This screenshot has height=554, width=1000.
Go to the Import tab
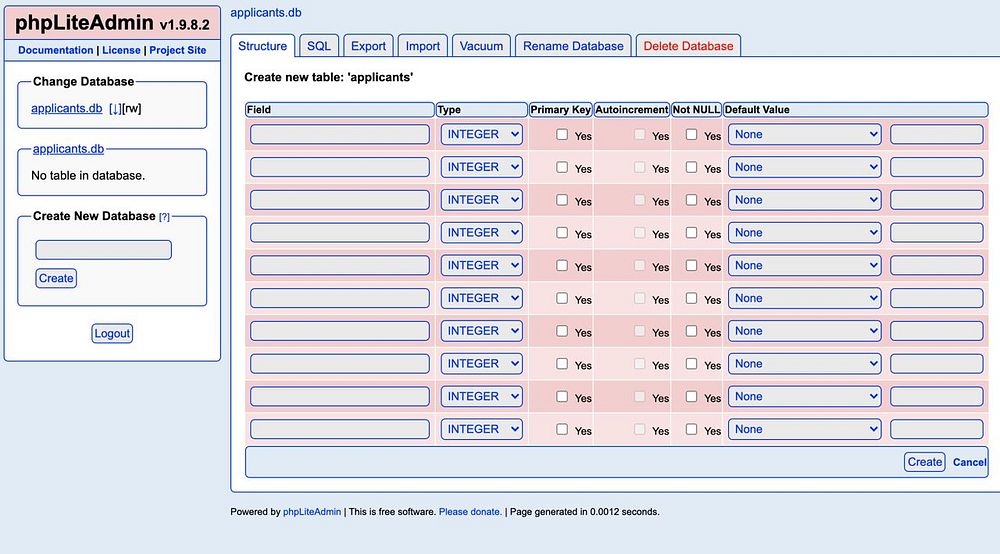[x=423, y=46]
